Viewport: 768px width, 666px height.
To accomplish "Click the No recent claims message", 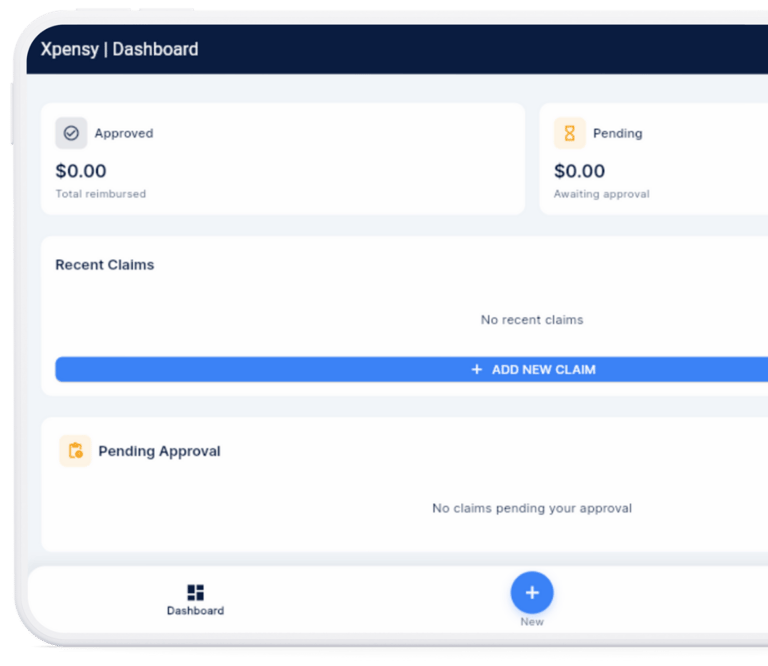I will coord(532,320).
